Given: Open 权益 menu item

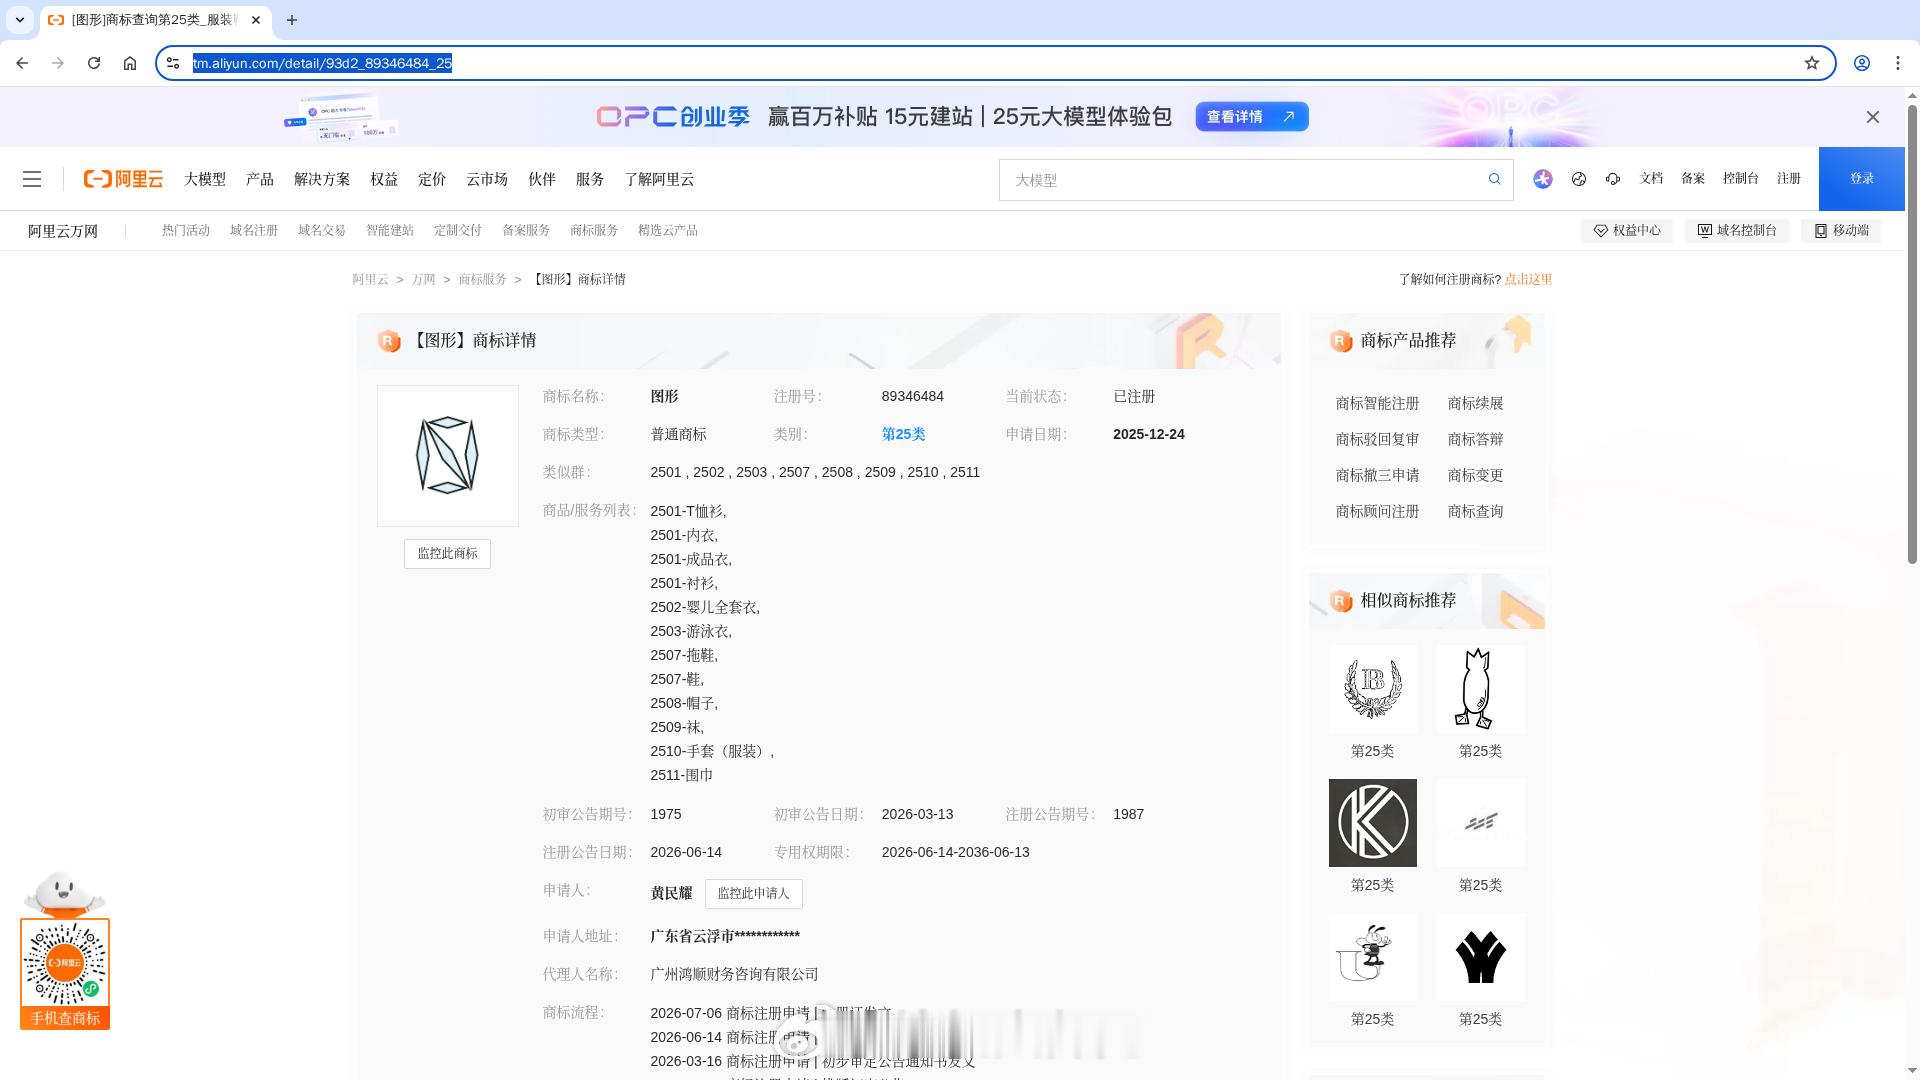Looking at the screenshot, I should point(384,179).
